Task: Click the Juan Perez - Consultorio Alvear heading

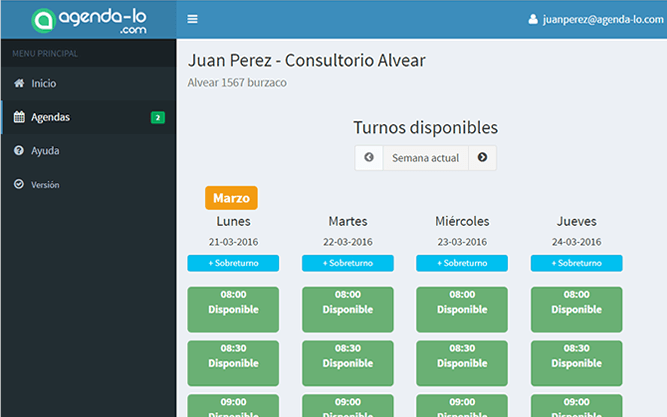Action: click(x=307, y=60)
